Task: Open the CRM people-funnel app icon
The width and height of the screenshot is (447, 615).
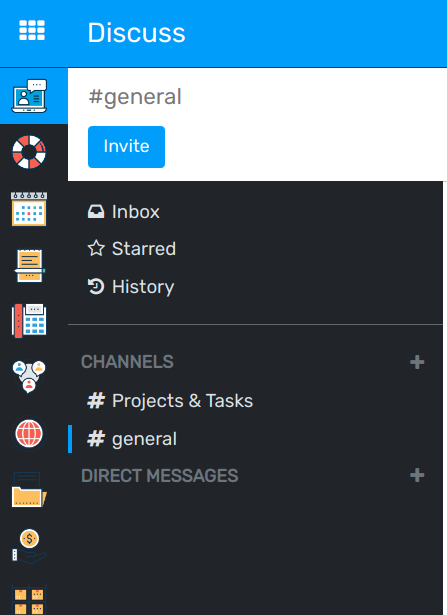Action: tap(29, 377)
